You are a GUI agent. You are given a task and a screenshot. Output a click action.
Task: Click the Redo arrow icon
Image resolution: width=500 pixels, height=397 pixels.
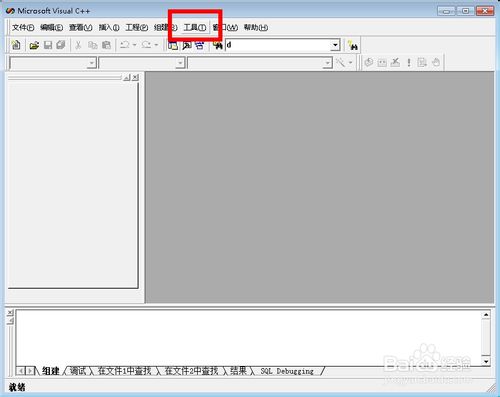[147, 45]
